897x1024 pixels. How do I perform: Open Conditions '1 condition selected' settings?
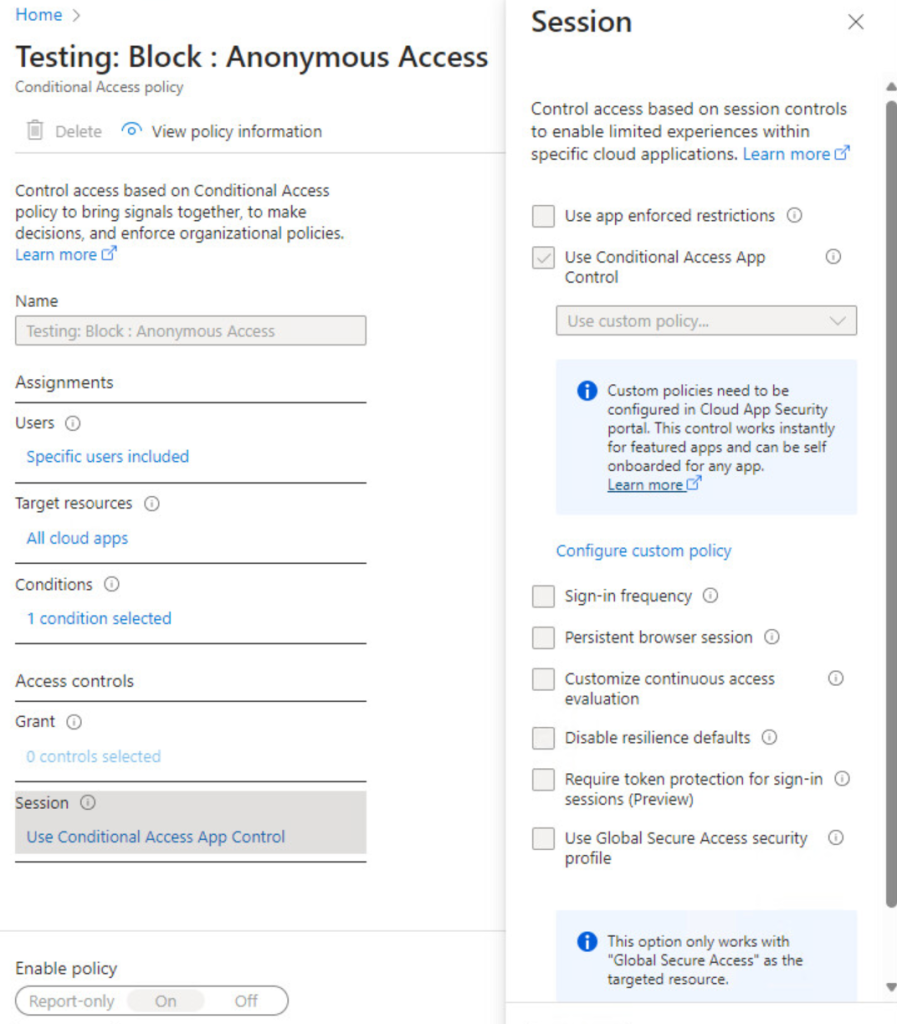click(99, 619)
